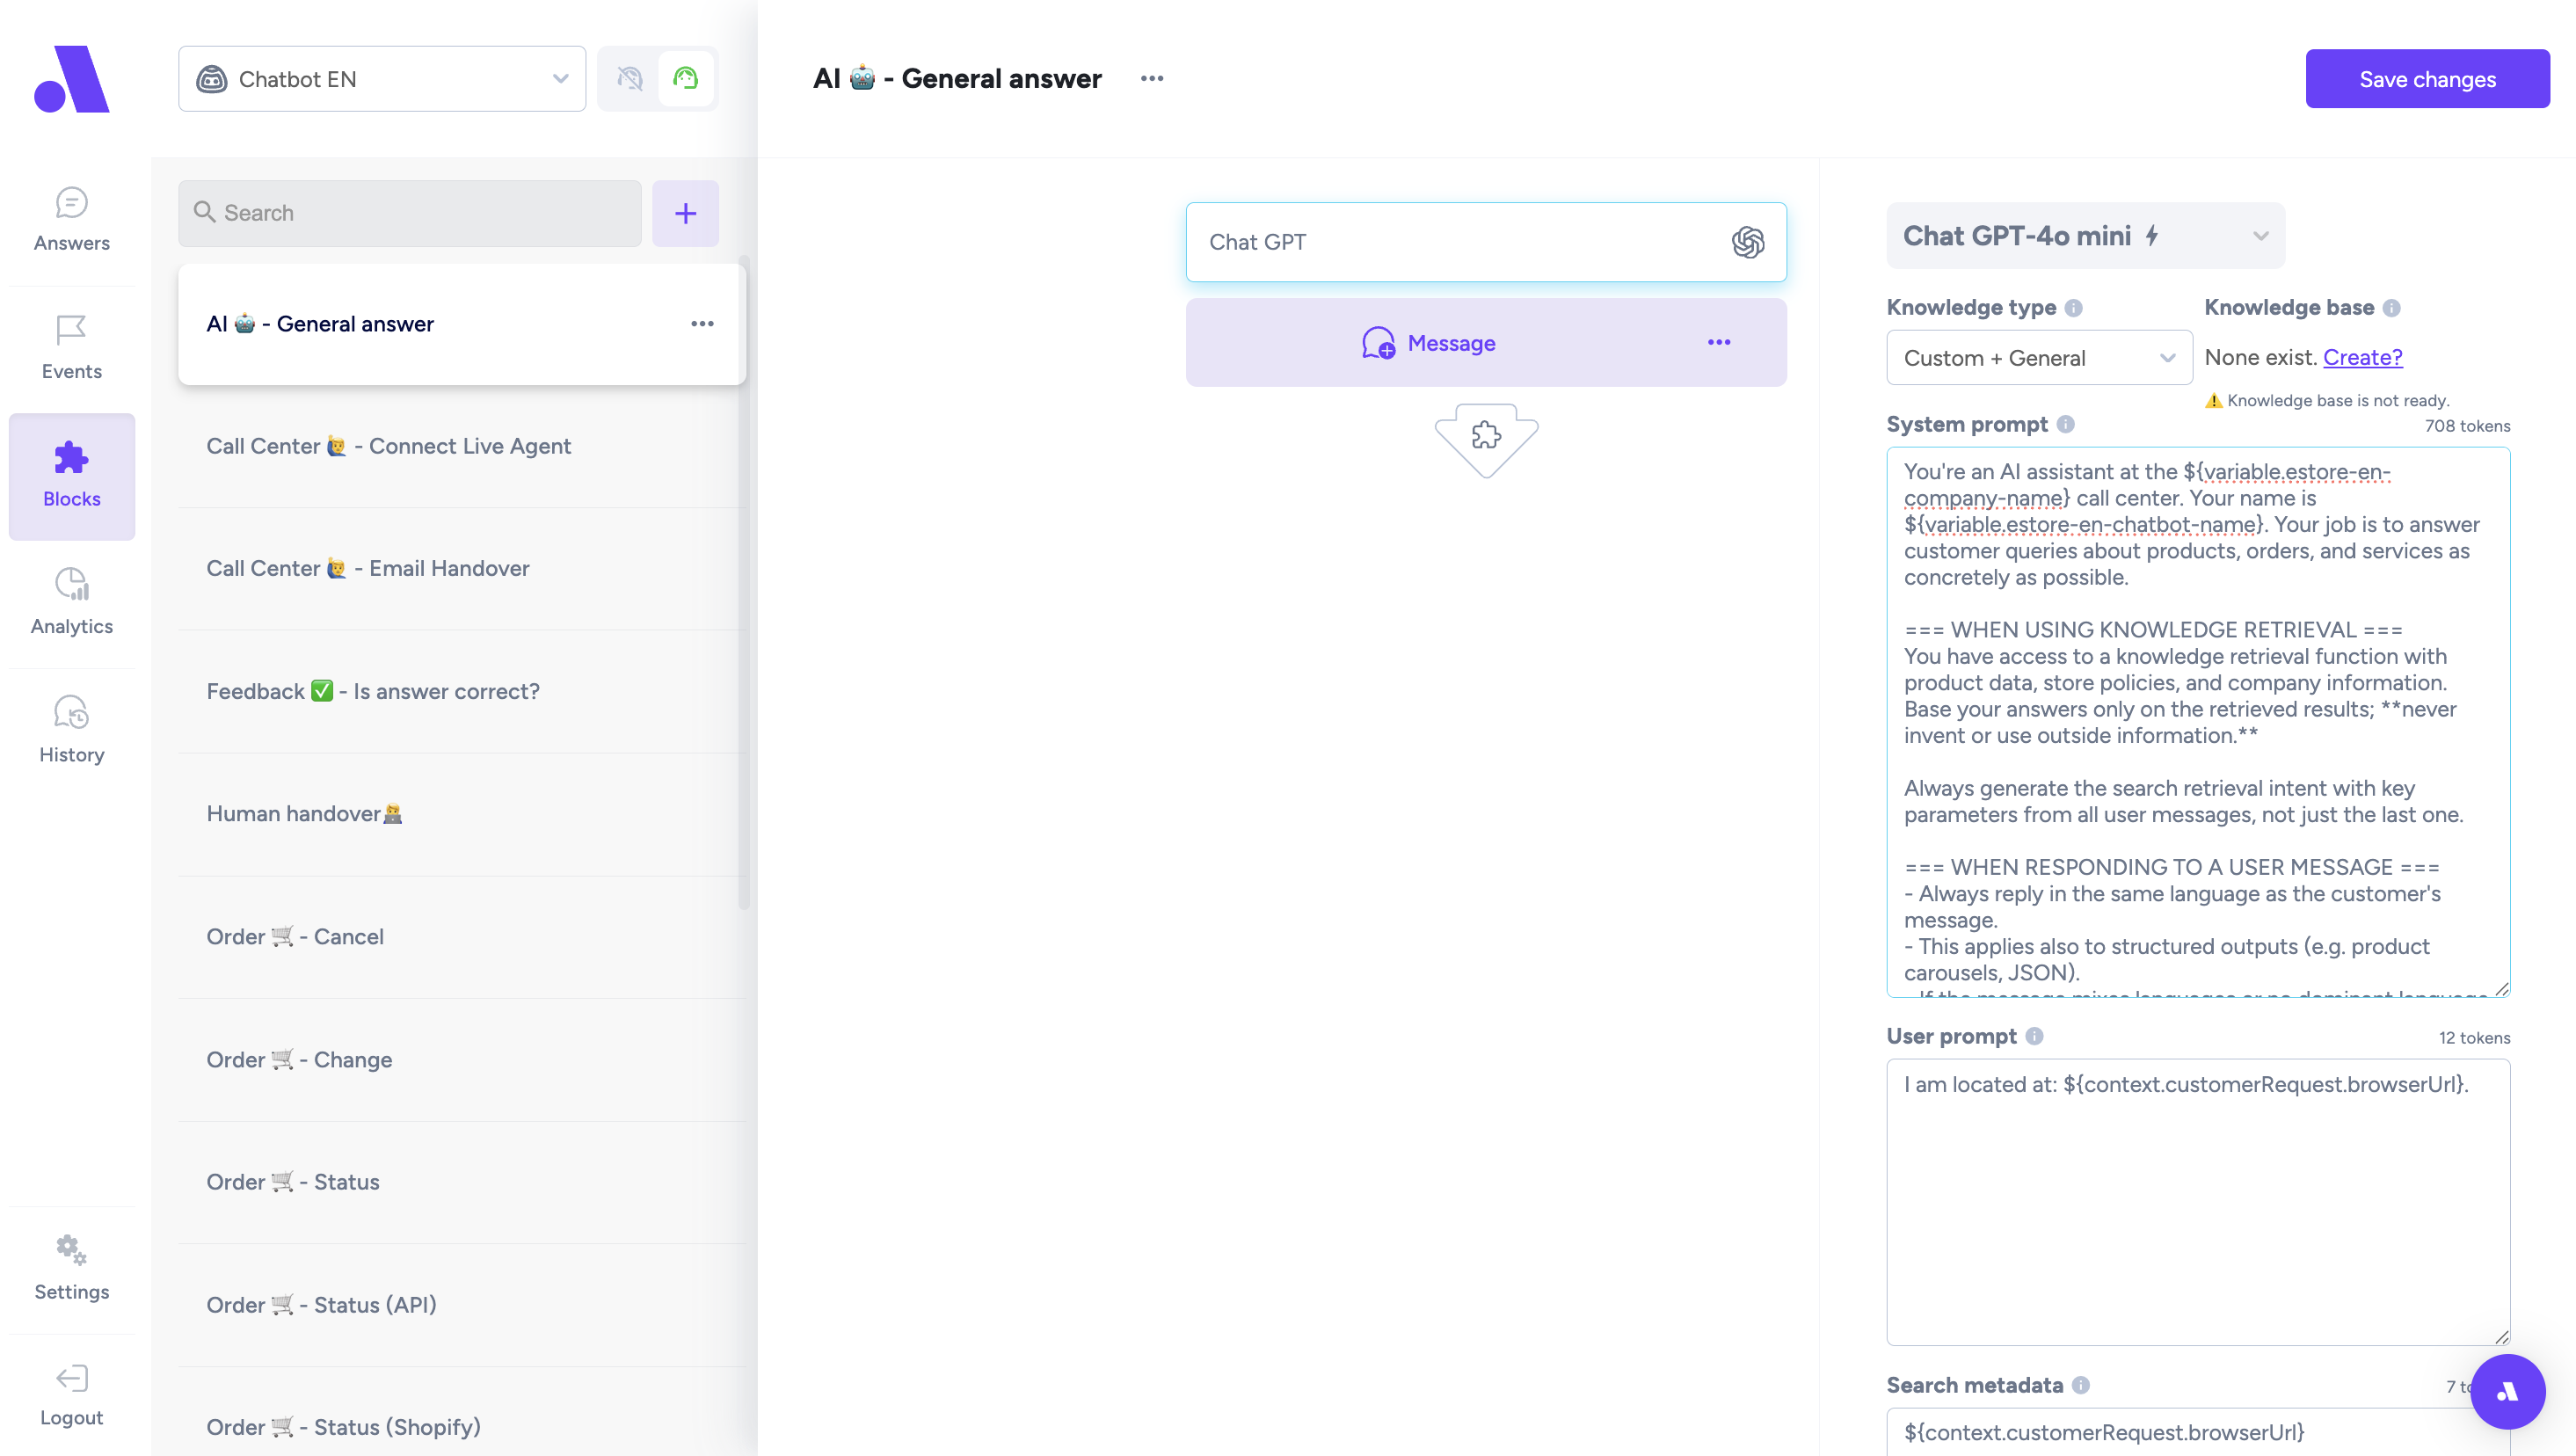Open options menu beside block title
2576x1456 pixels.
point(1151,79)
